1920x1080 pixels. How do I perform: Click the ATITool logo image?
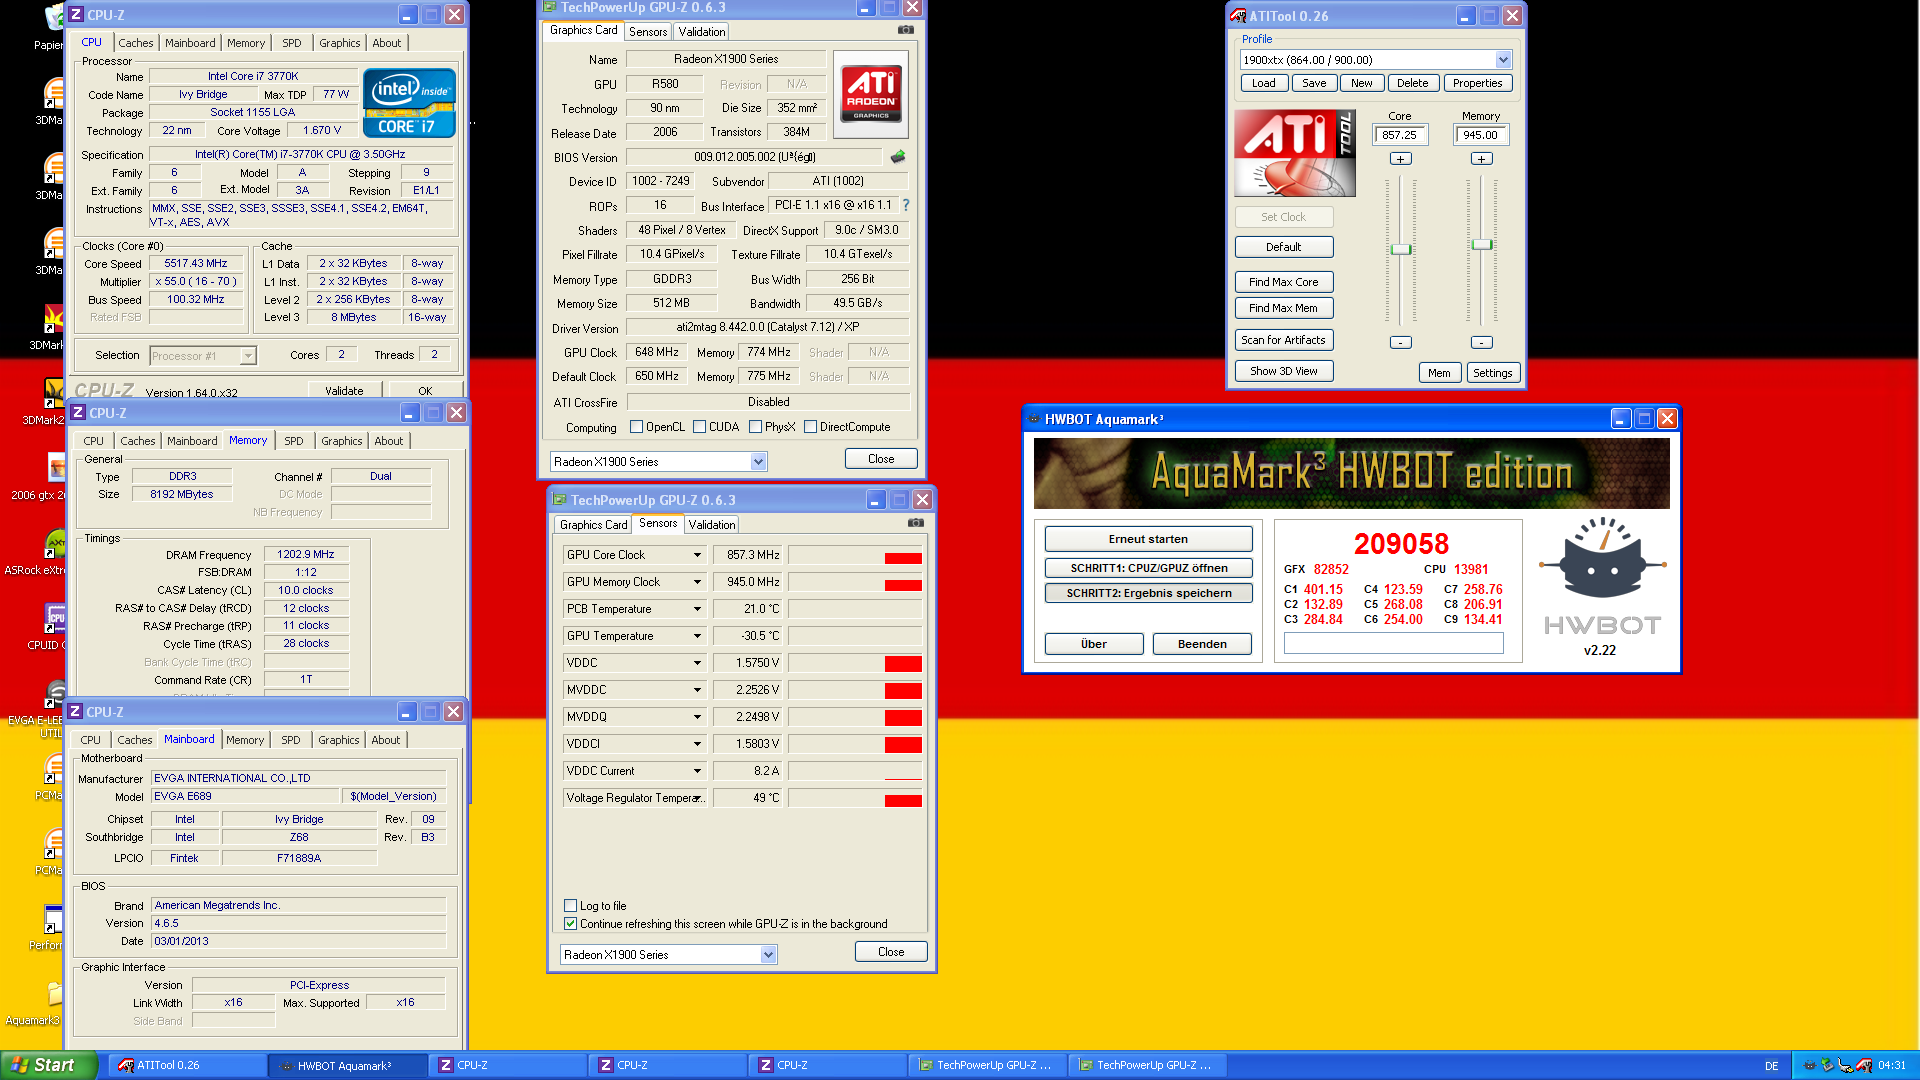1295,153
